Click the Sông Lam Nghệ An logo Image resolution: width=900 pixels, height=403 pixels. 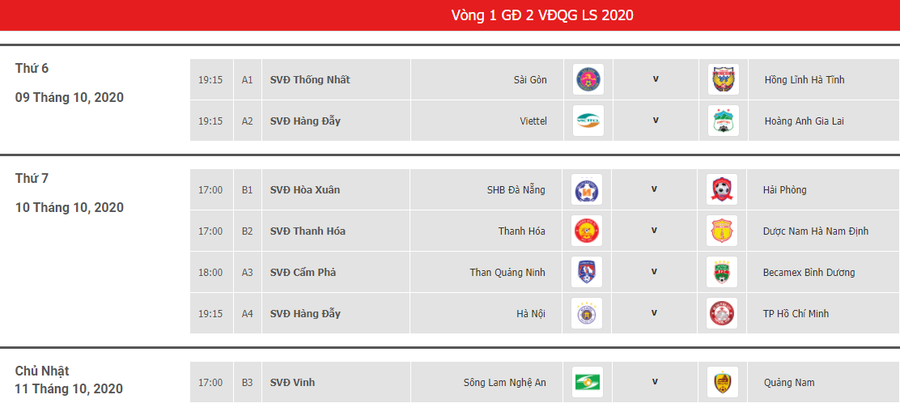tap(588, 381)
